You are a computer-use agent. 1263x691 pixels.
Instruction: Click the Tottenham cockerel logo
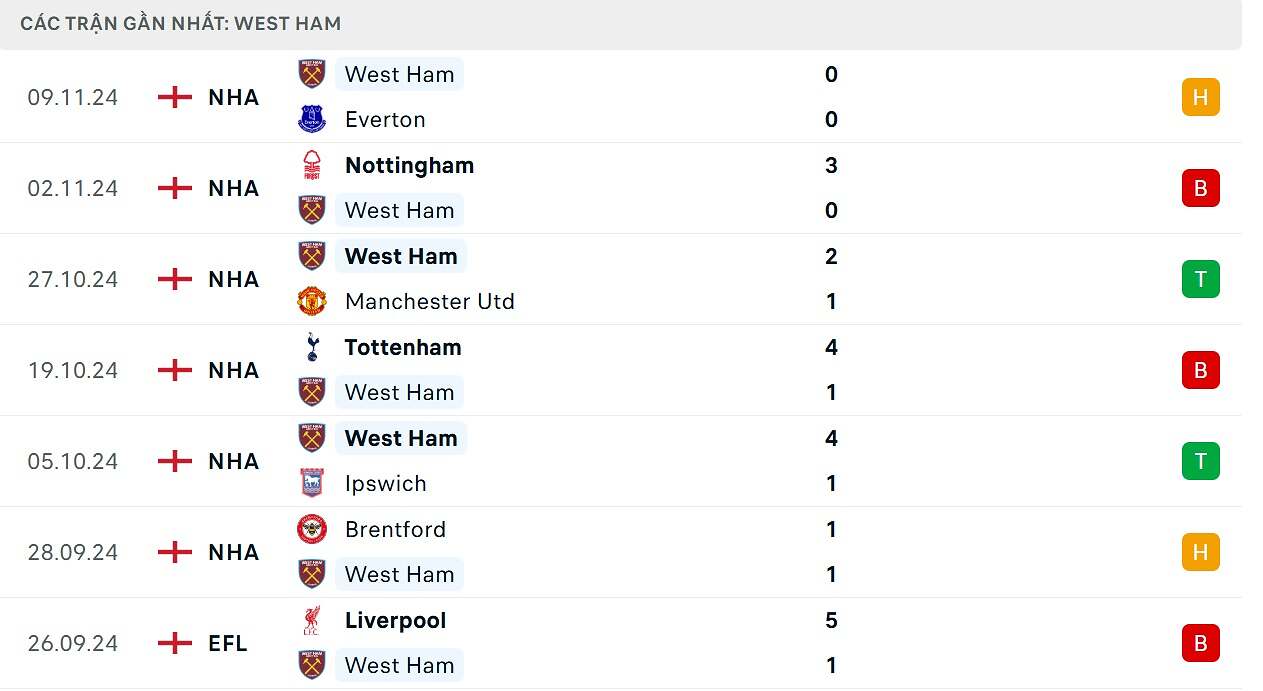(x=311, y=347)
